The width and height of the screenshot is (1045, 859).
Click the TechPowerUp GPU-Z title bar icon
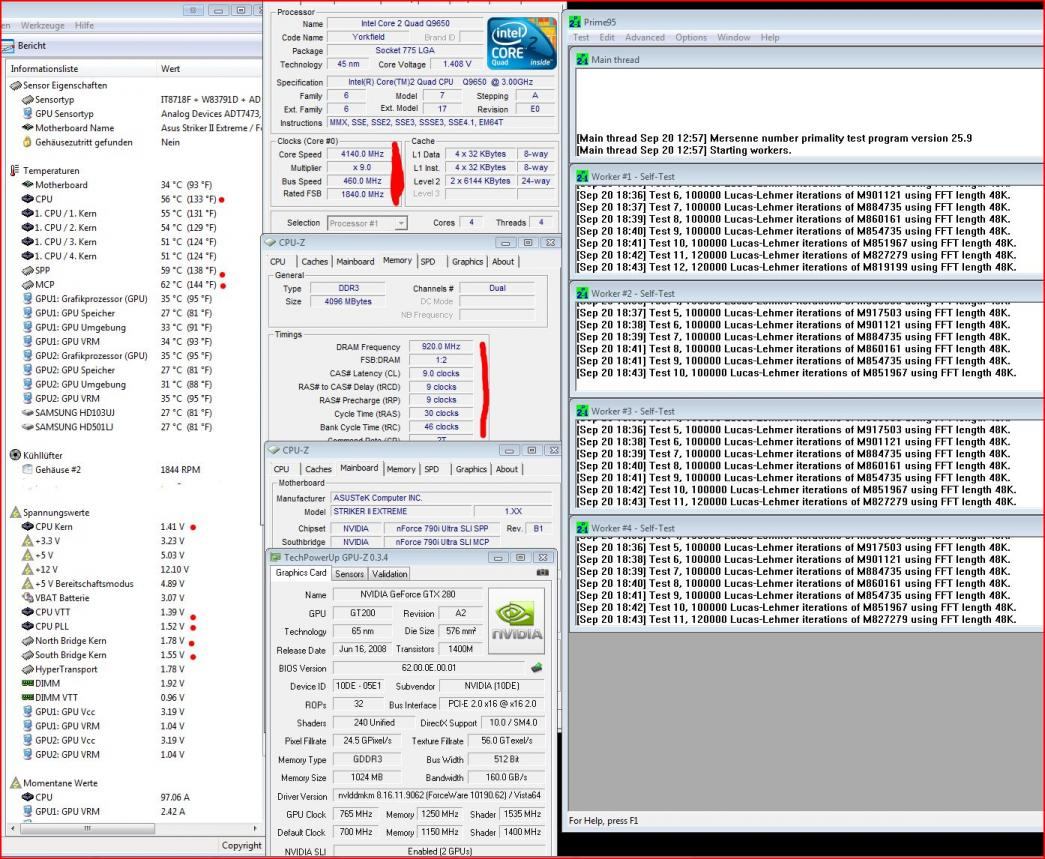tap(275, 557)
